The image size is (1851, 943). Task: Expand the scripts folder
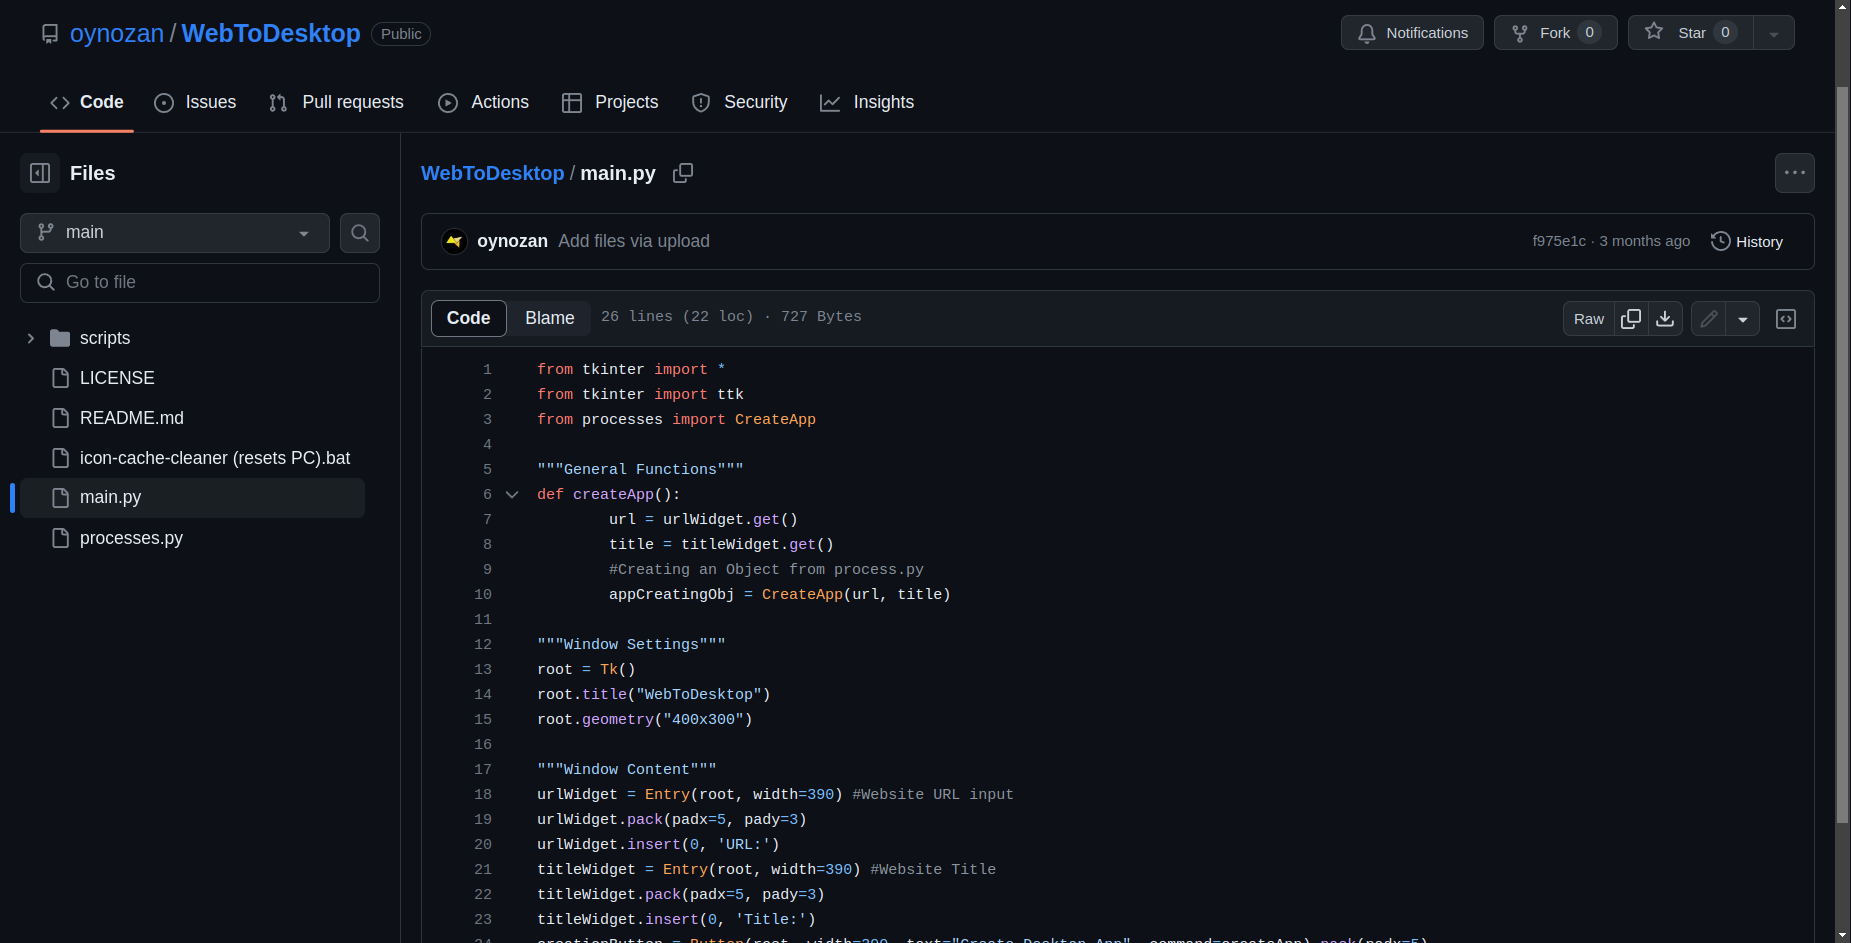point(31,338)
